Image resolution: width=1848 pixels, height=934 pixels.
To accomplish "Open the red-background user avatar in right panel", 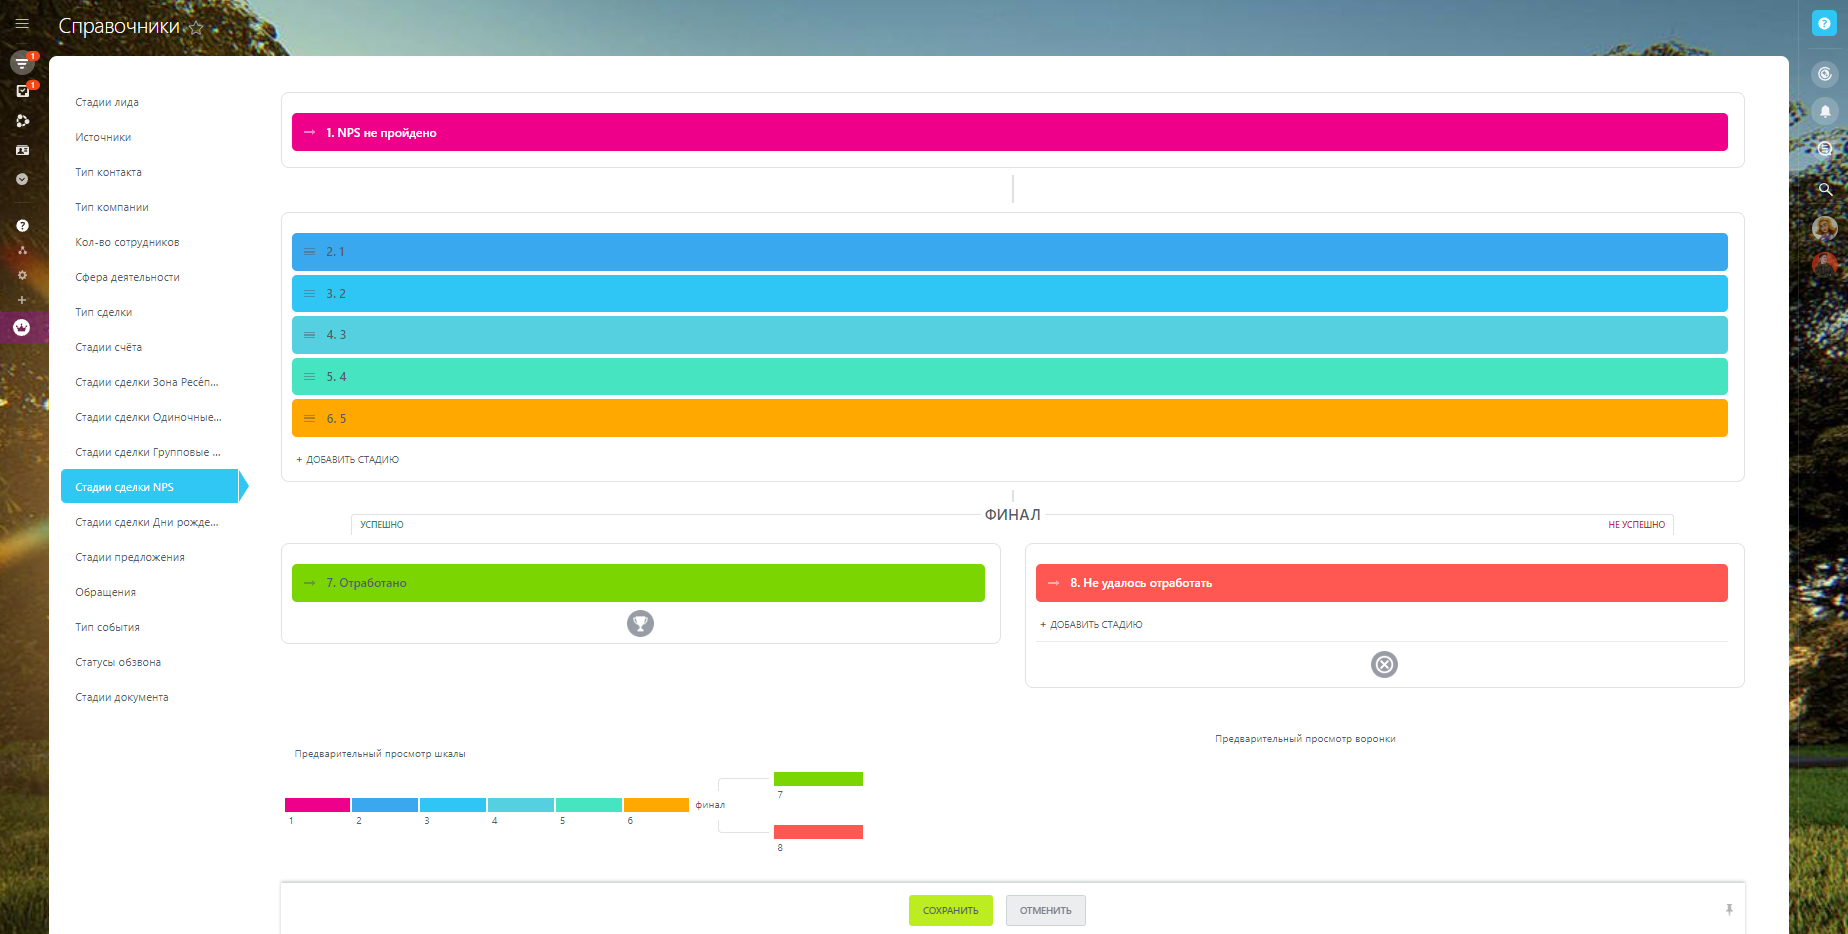I will click(1825, 265).
